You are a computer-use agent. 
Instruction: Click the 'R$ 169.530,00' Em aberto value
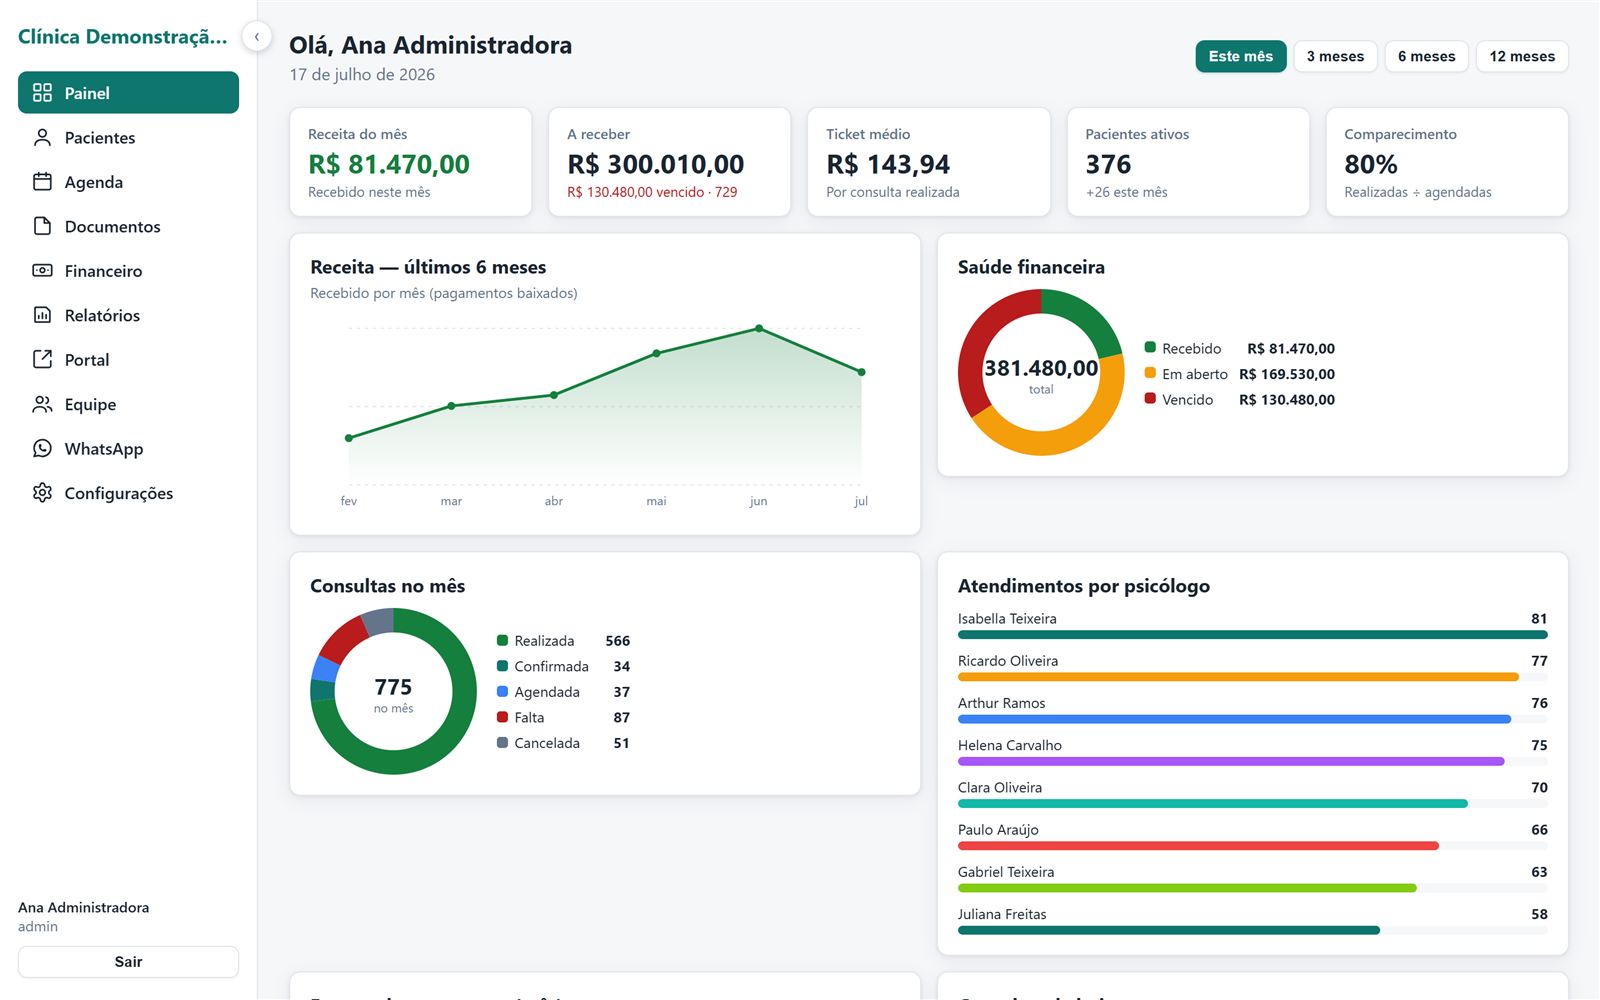click(1287, 374)
